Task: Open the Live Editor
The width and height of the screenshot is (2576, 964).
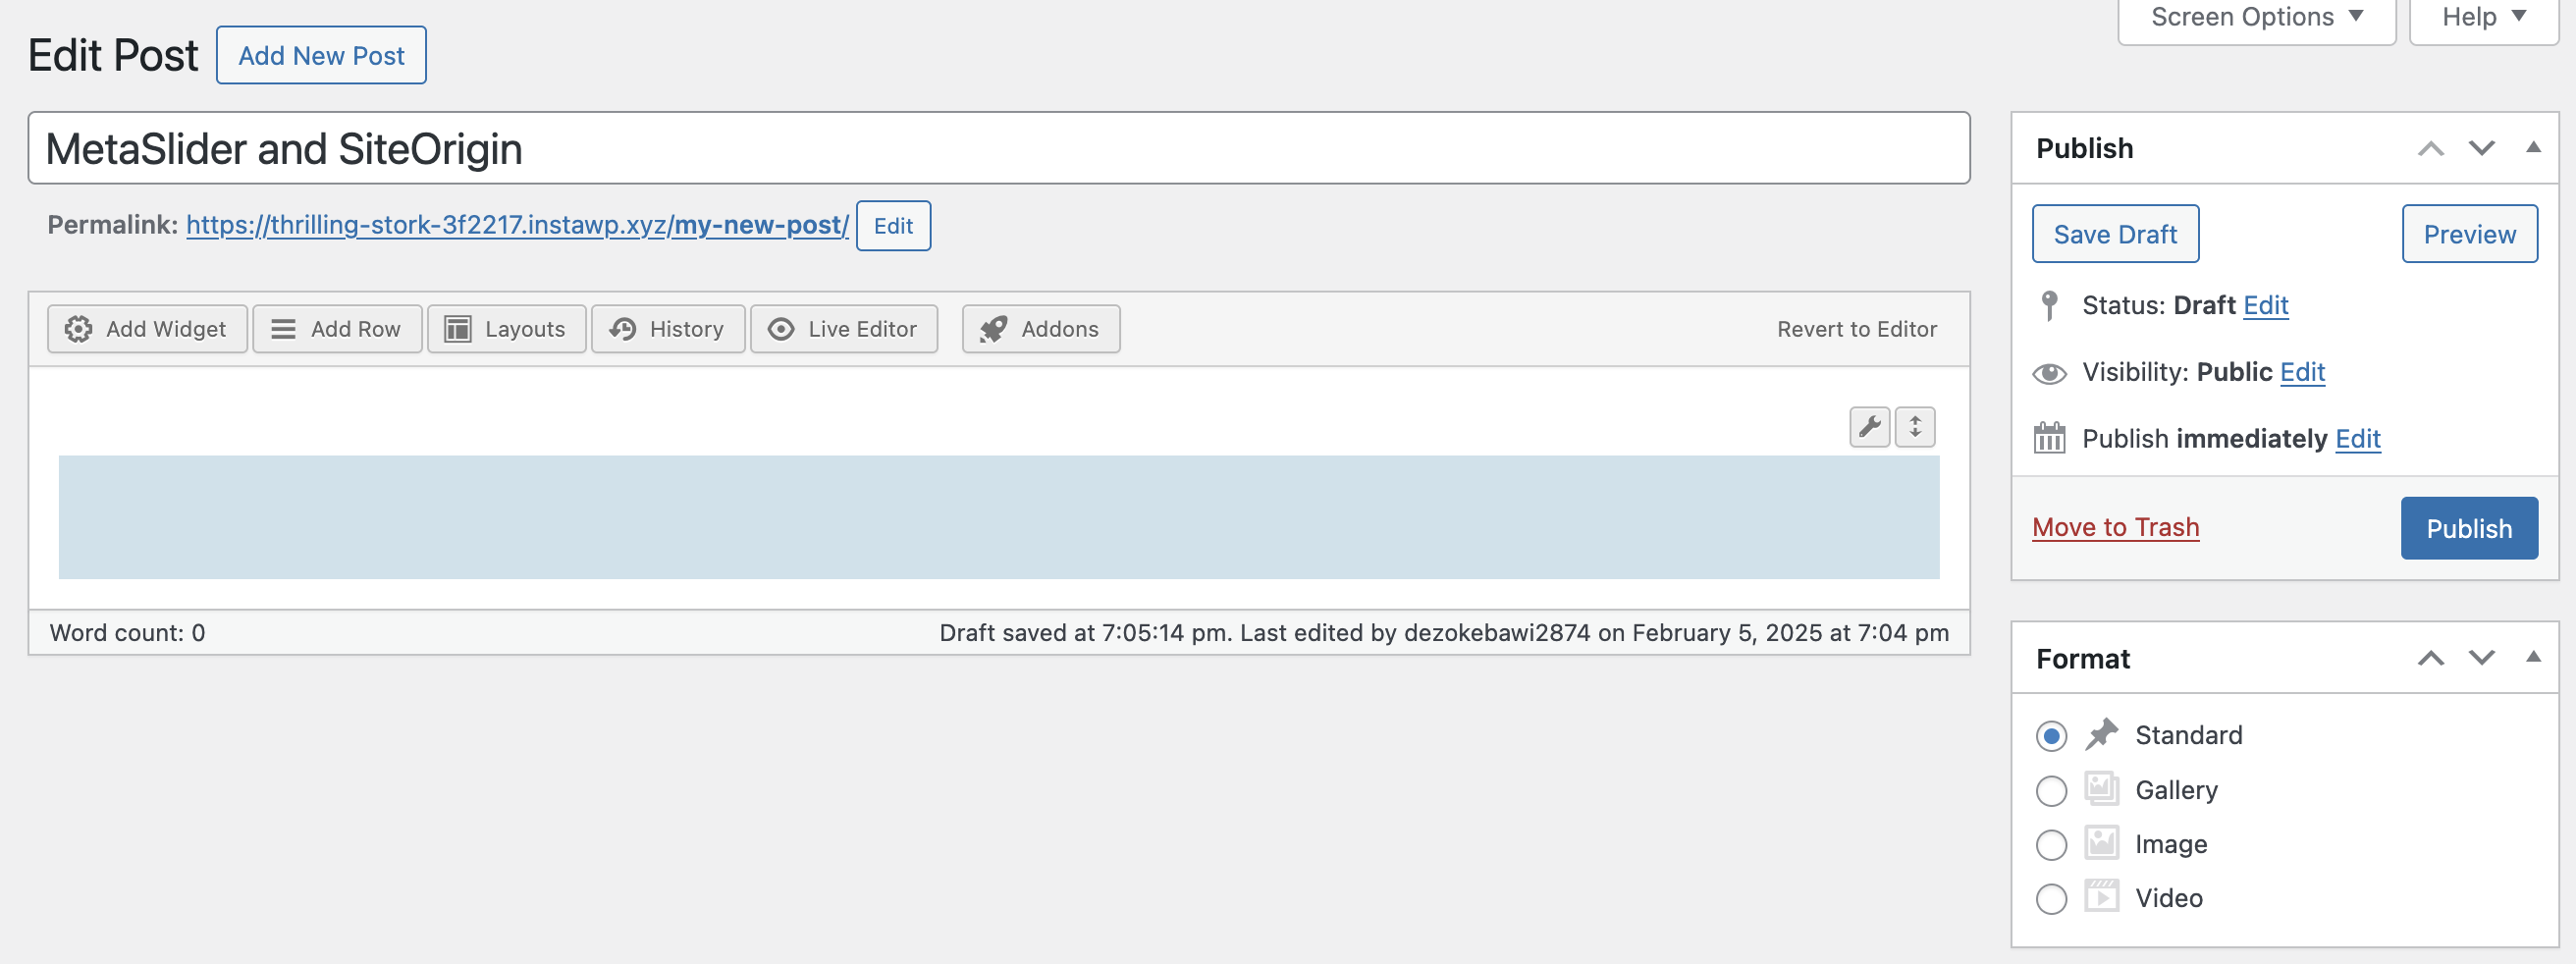Action: [843, 329]
